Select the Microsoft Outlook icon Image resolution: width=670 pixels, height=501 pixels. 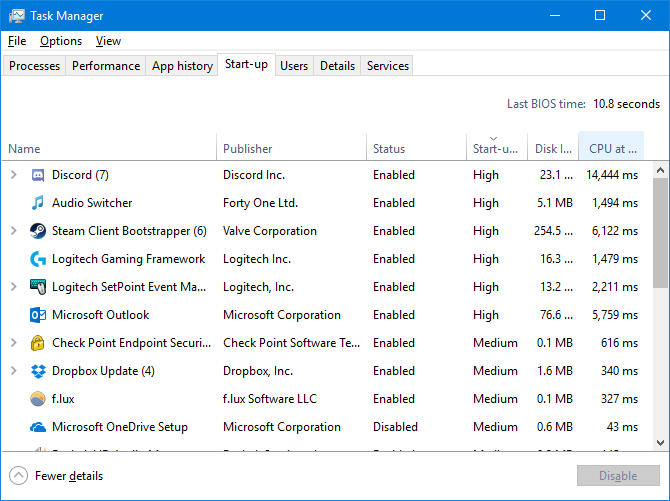click(x=38, y=315)
